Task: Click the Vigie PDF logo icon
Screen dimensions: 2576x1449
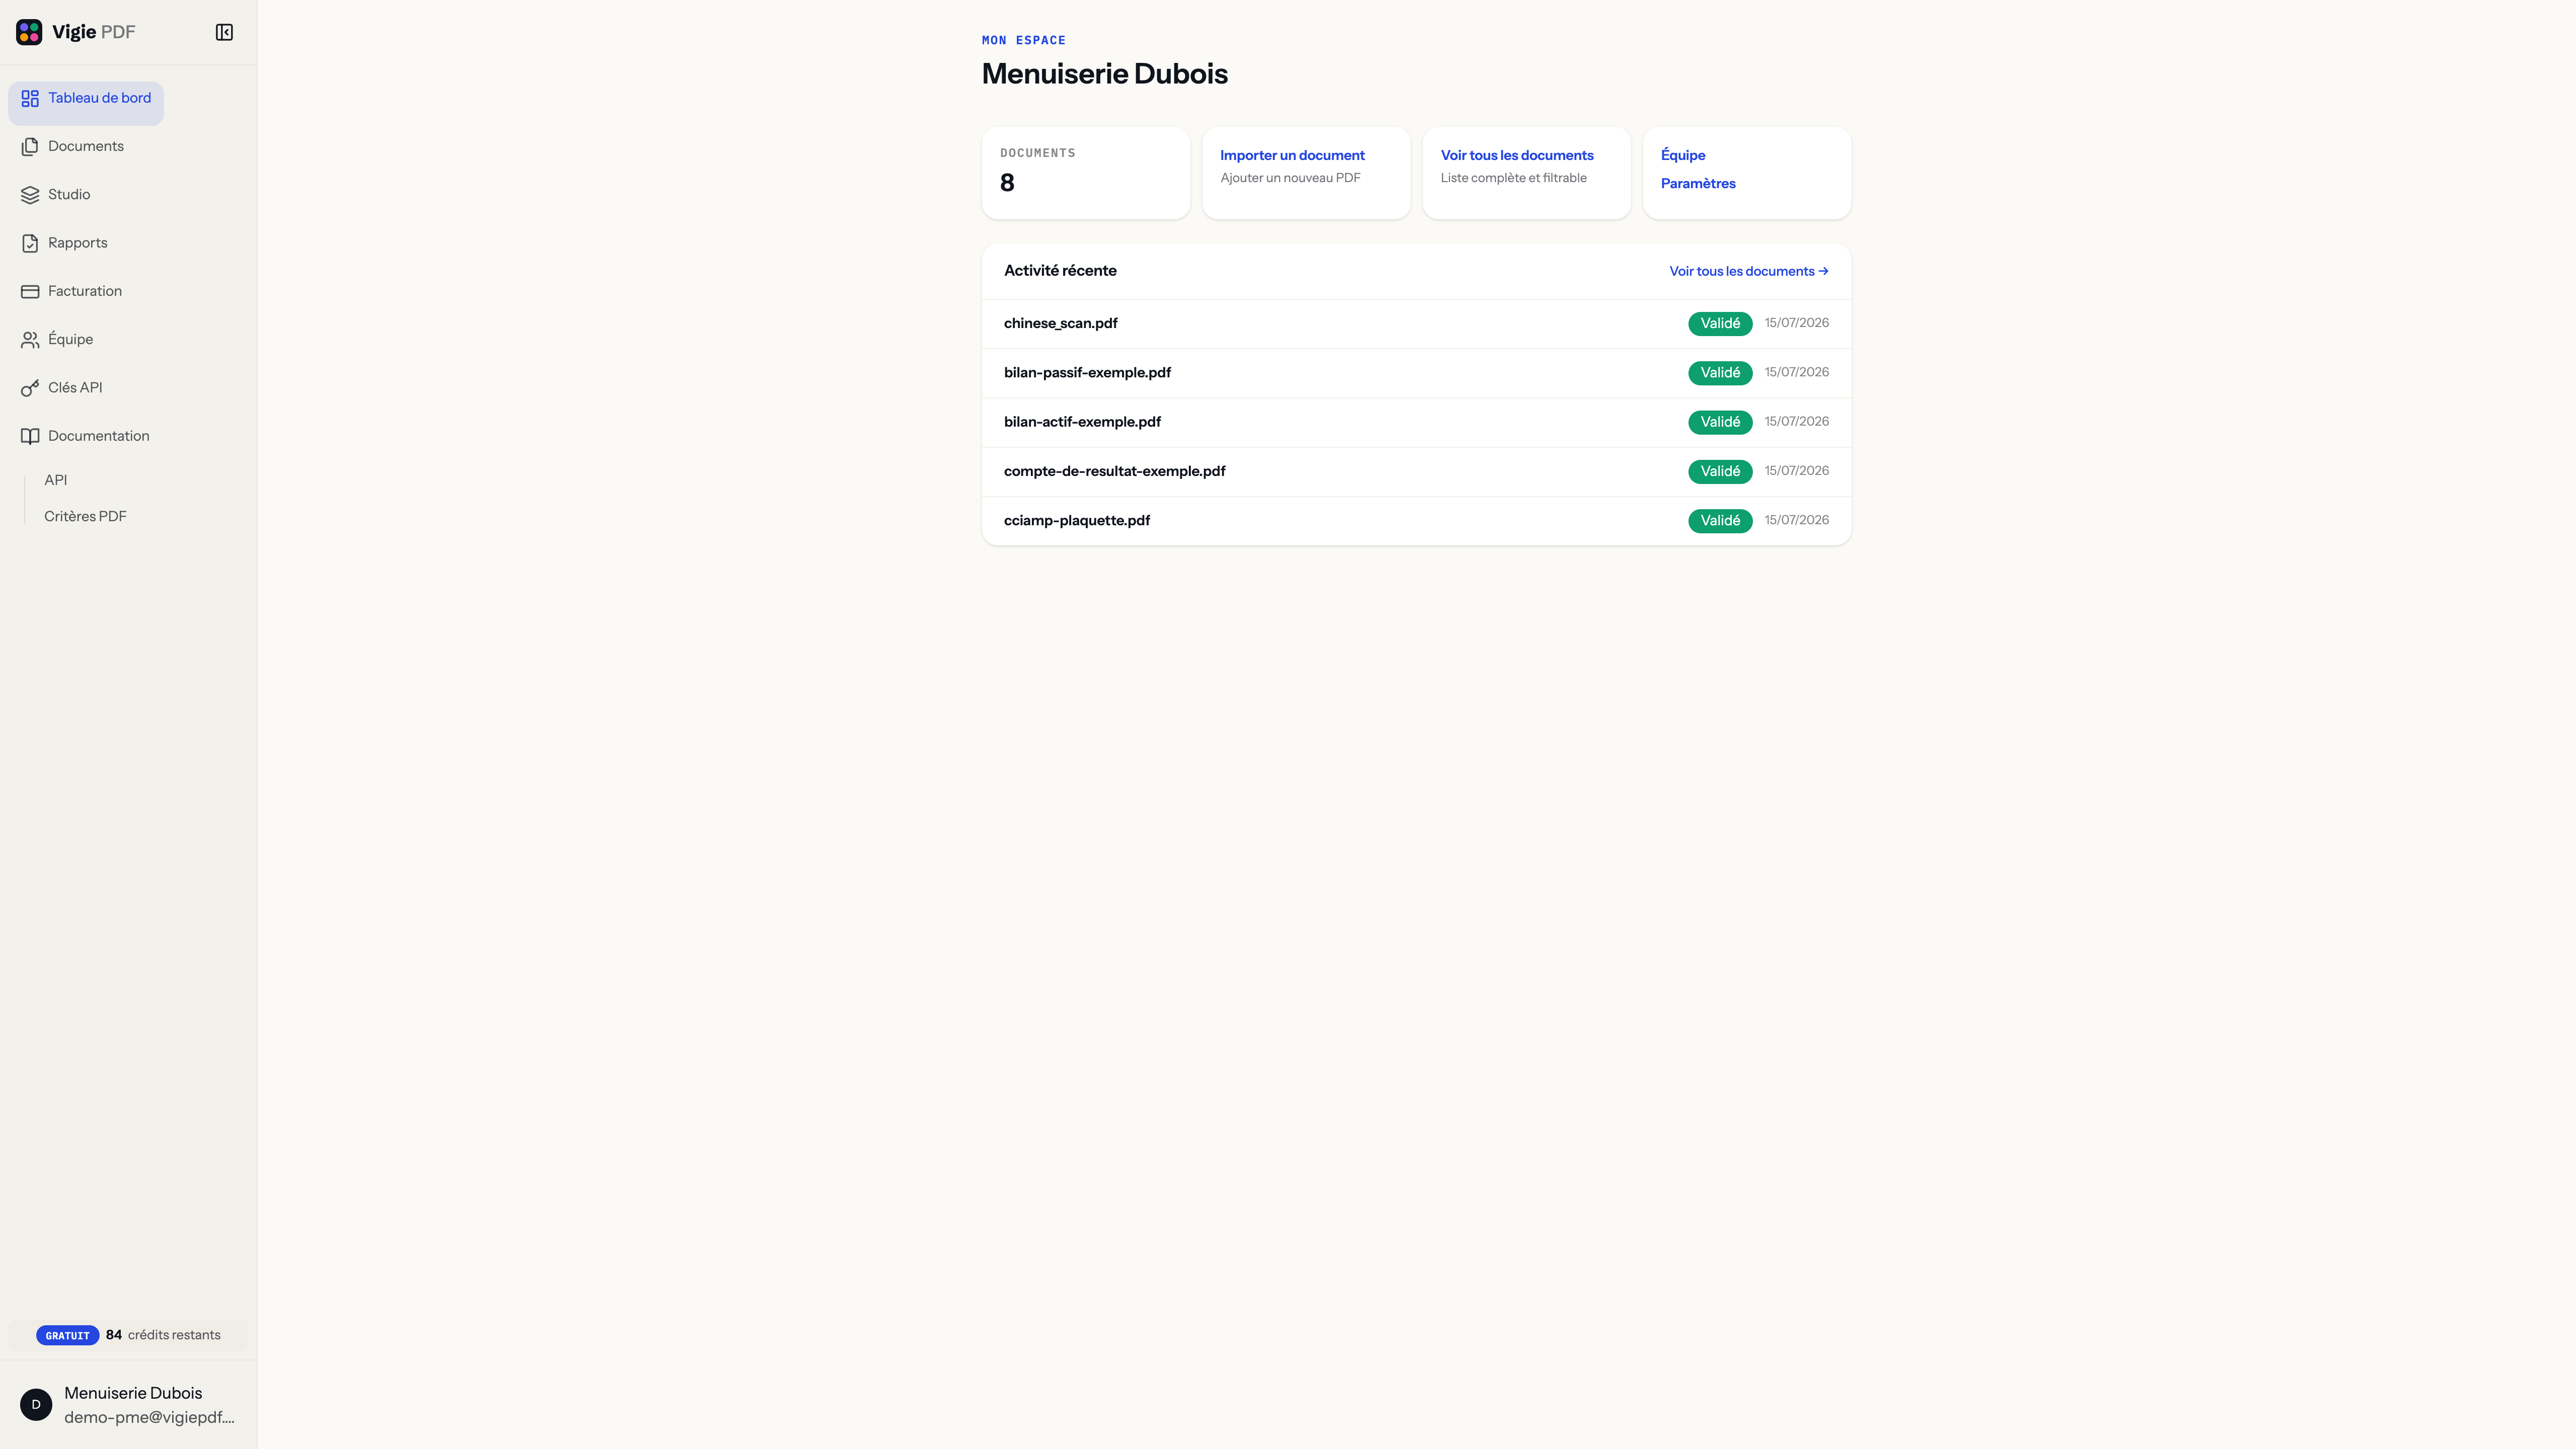Action: (29, 32)
